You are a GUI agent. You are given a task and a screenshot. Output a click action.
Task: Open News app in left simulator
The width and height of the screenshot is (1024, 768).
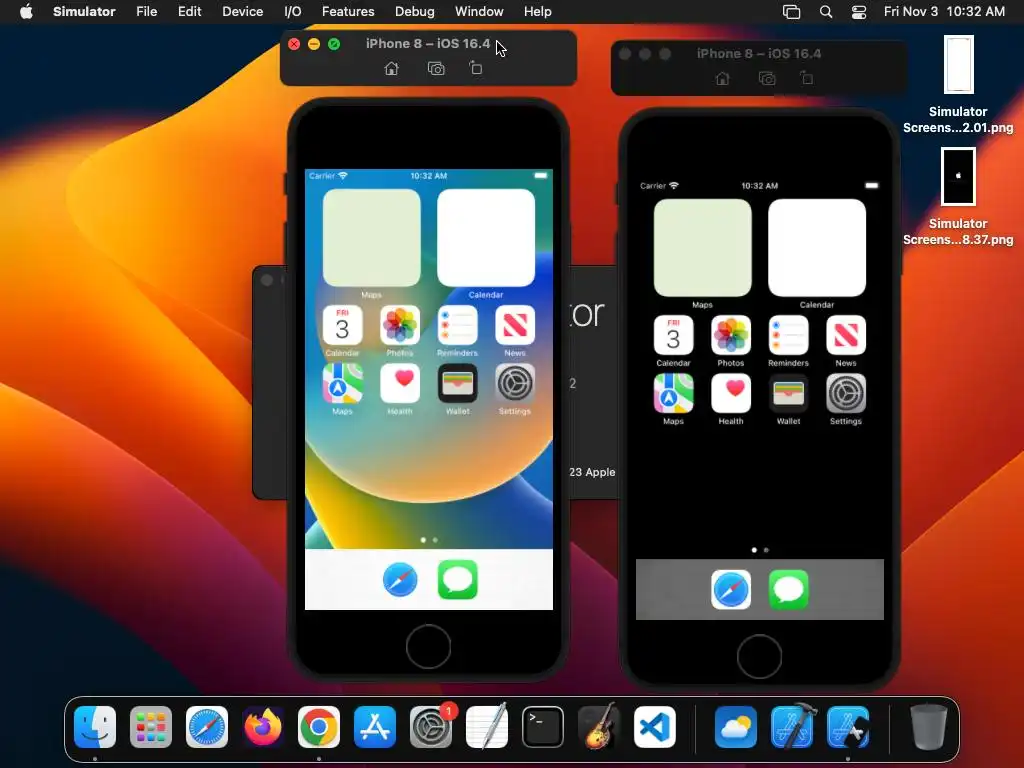515,325
